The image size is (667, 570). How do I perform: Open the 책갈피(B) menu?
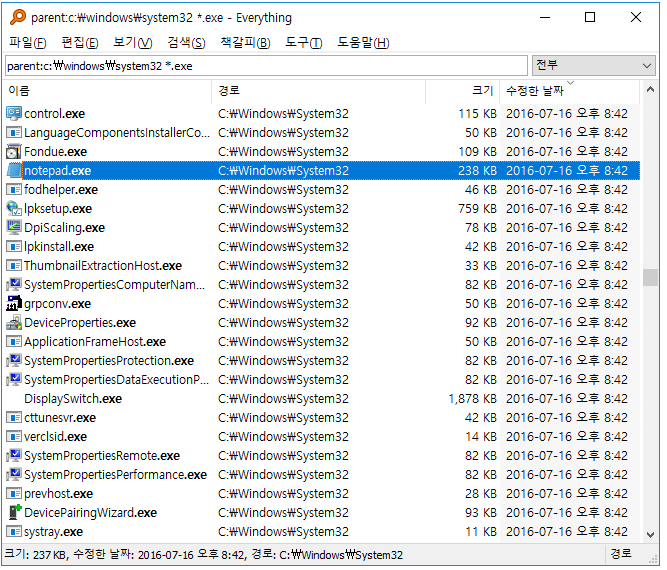(245, 43)
